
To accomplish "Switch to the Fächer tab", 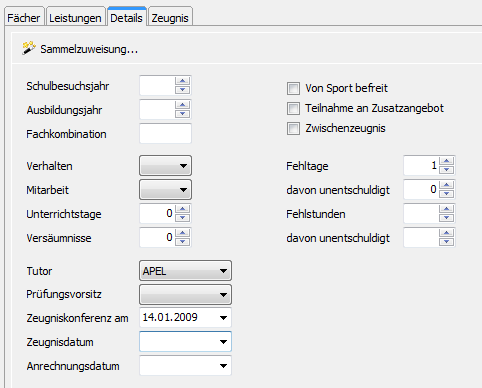I will click(x=24, y=18).
